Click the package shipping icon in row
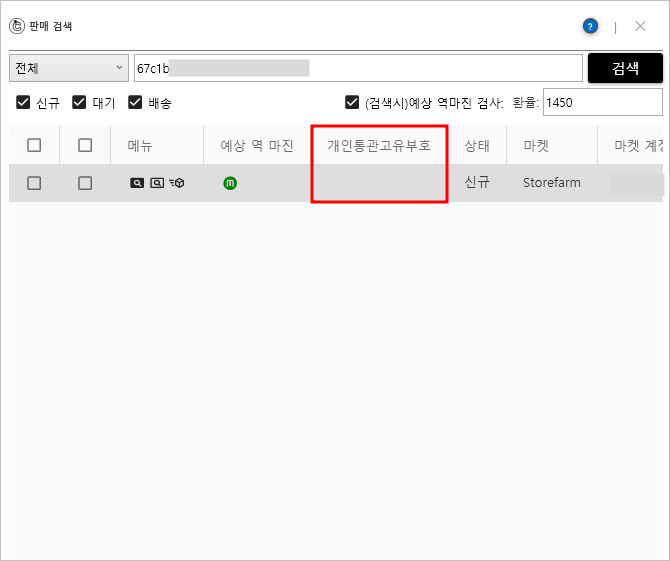The image size is (670, 561). click(176, 183)
